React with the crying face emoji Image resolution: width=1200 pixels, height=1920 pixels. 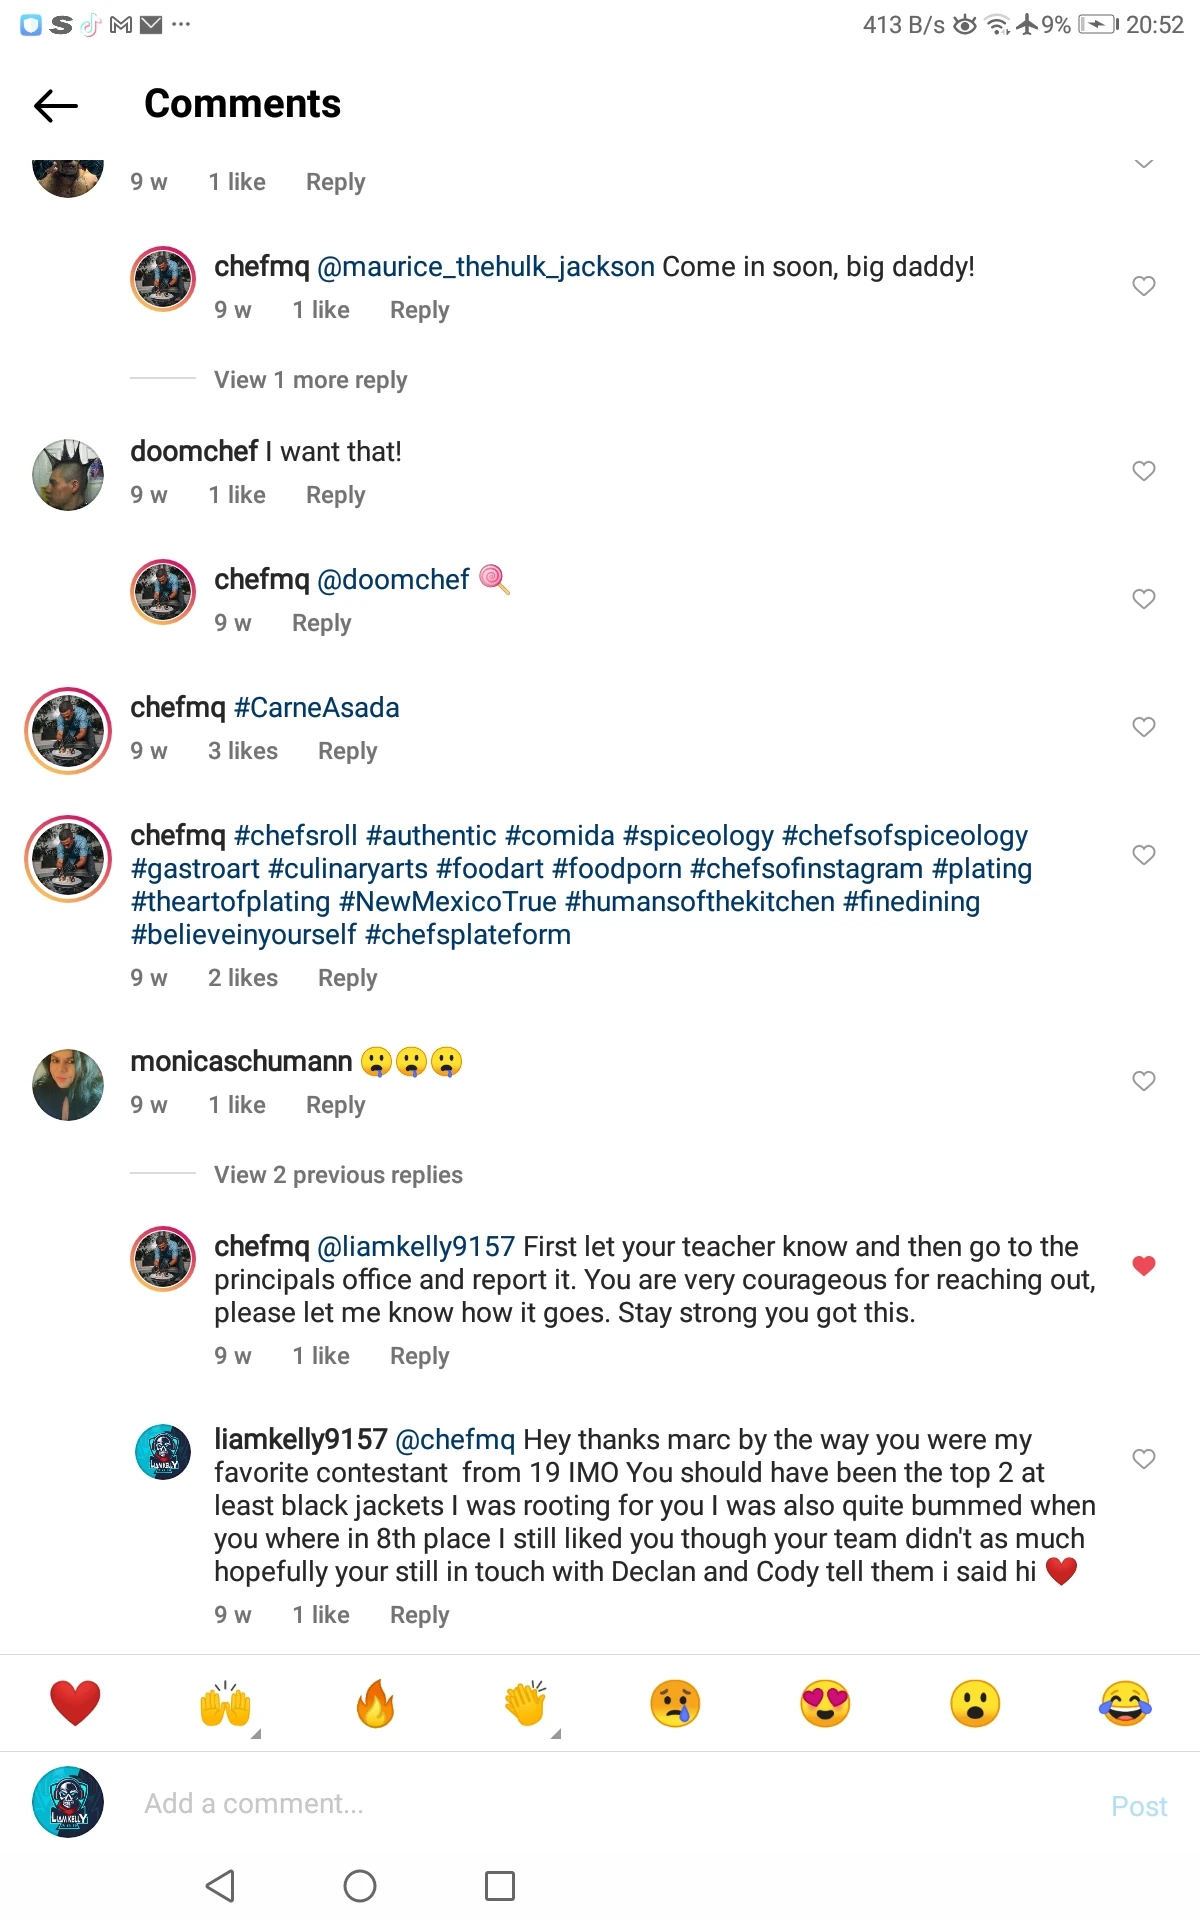pos(673,1703)
